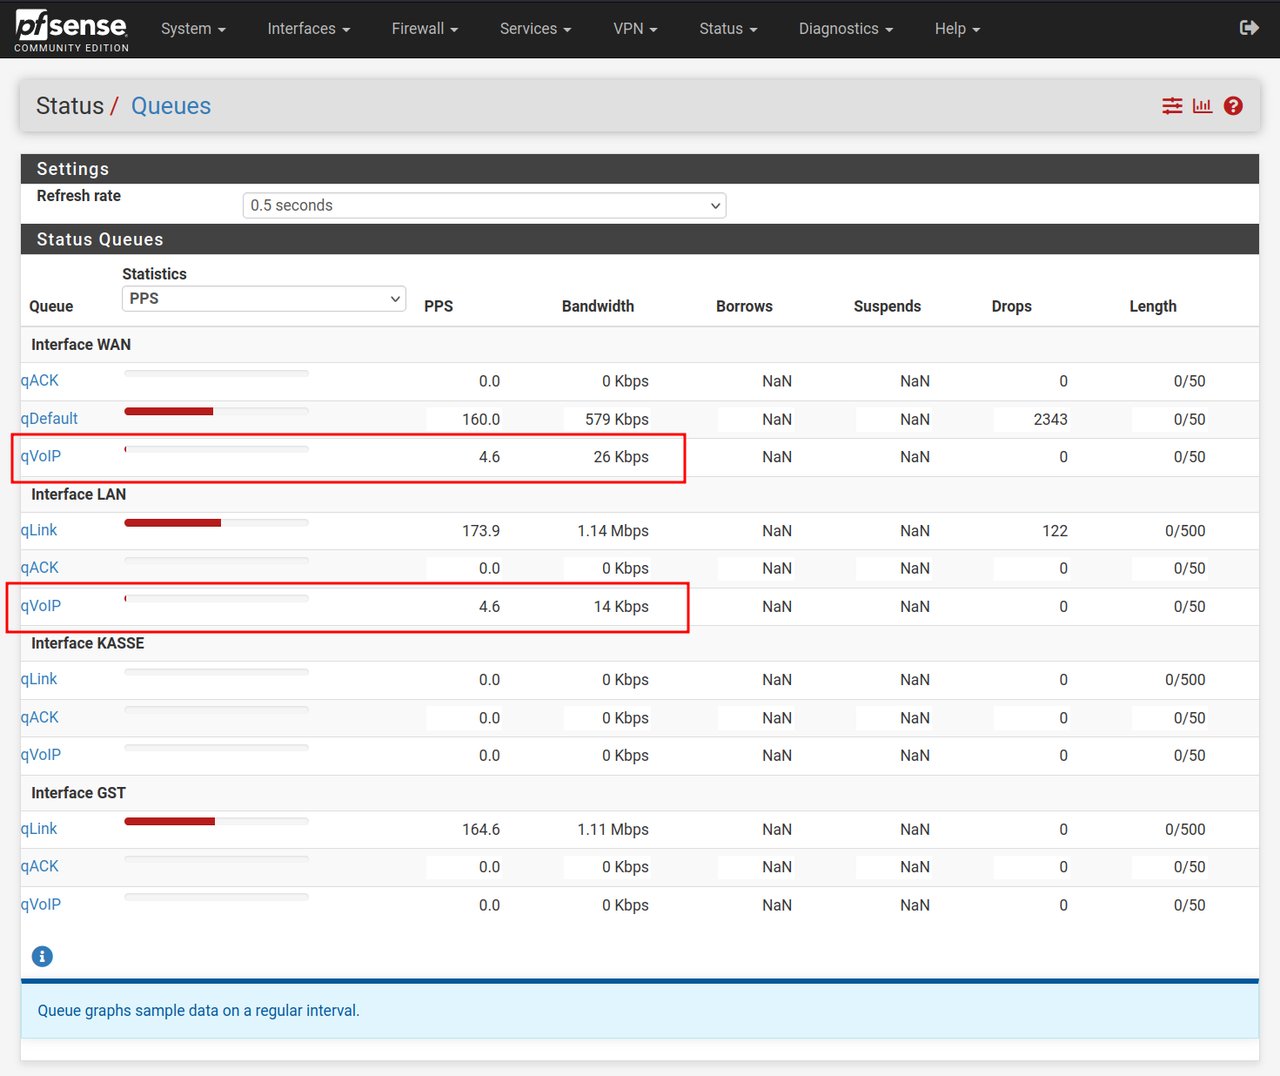Click the 160.0 PPS value
This screenshot has width=1280, height=1076.
point(481,419)
